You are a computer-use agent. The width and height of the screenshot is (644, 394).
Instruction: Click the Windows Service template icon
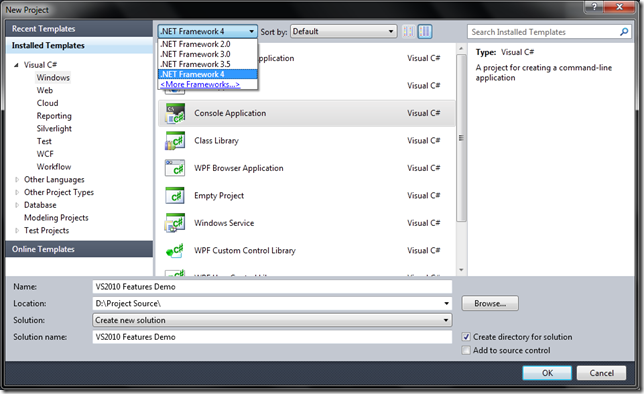pos(175,223)
